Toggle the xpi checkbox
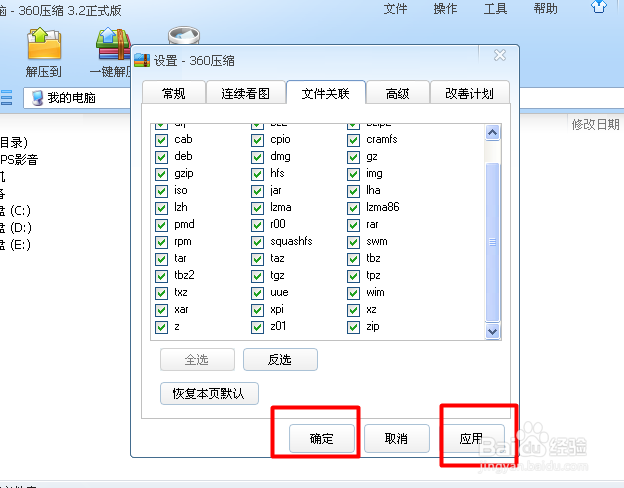The image size is (624, 488). coord(257,310)
